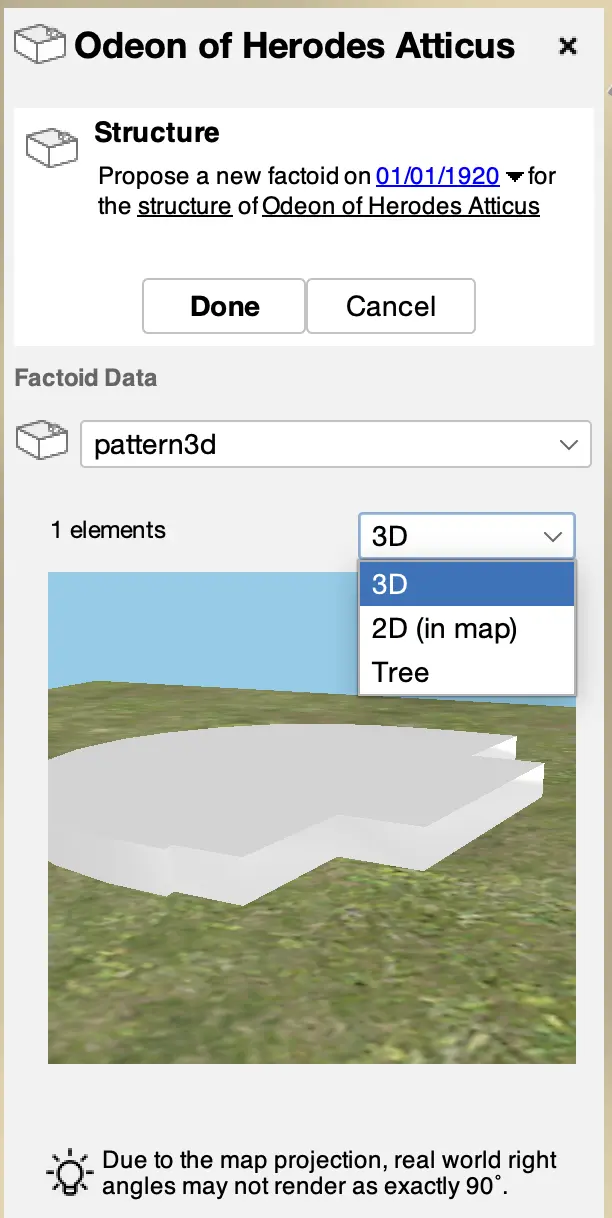
Task: Click the "1 elements" count label
Action: pyautogui.click(x=108, y=530)
